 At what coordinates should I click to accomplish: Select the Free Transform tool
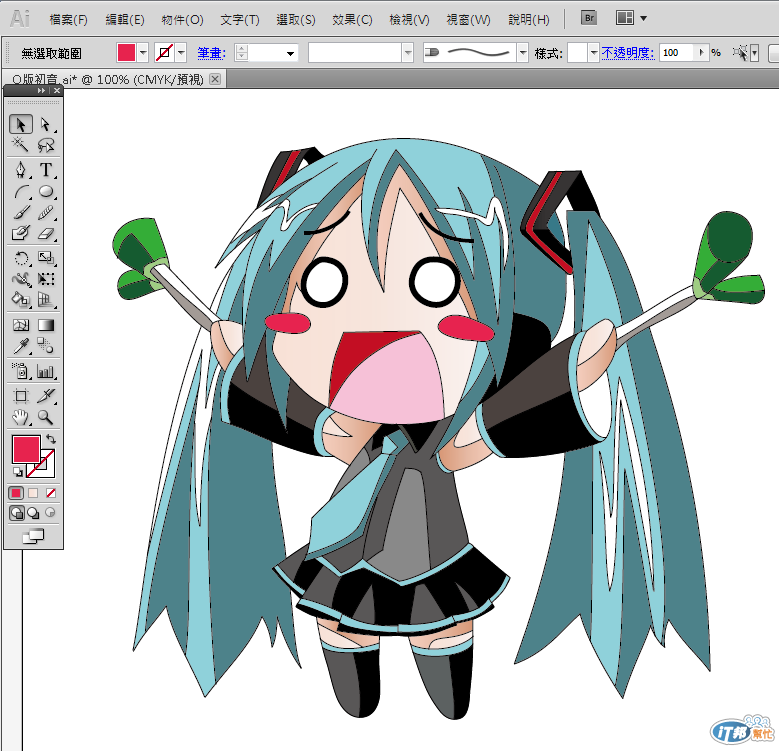tap(46, 279)
